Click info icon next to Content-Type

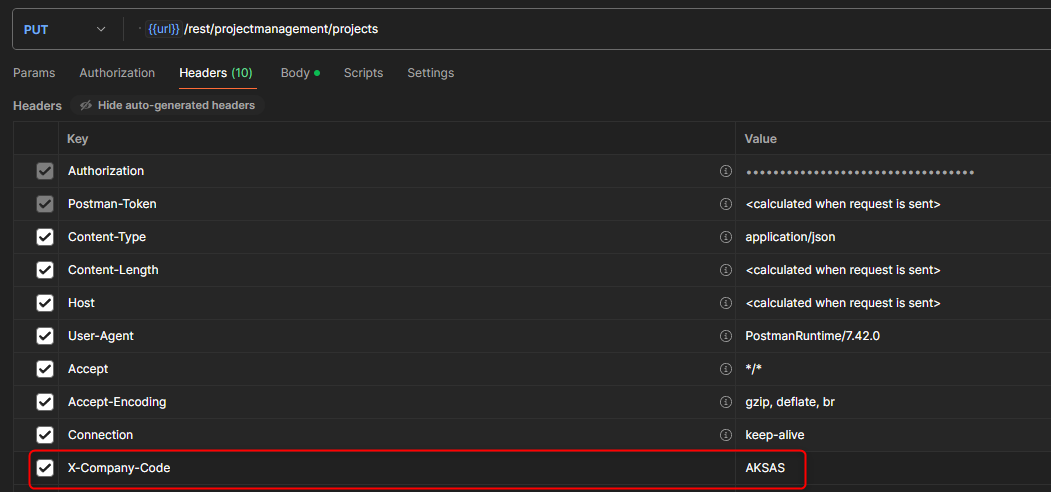tap(726, 237)
